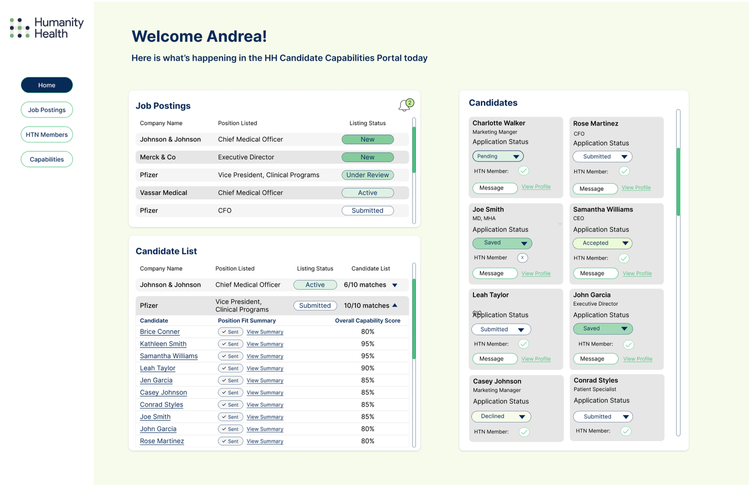View Profile of John Garcia
Screen dimensions: 750x485
[638, 359]
